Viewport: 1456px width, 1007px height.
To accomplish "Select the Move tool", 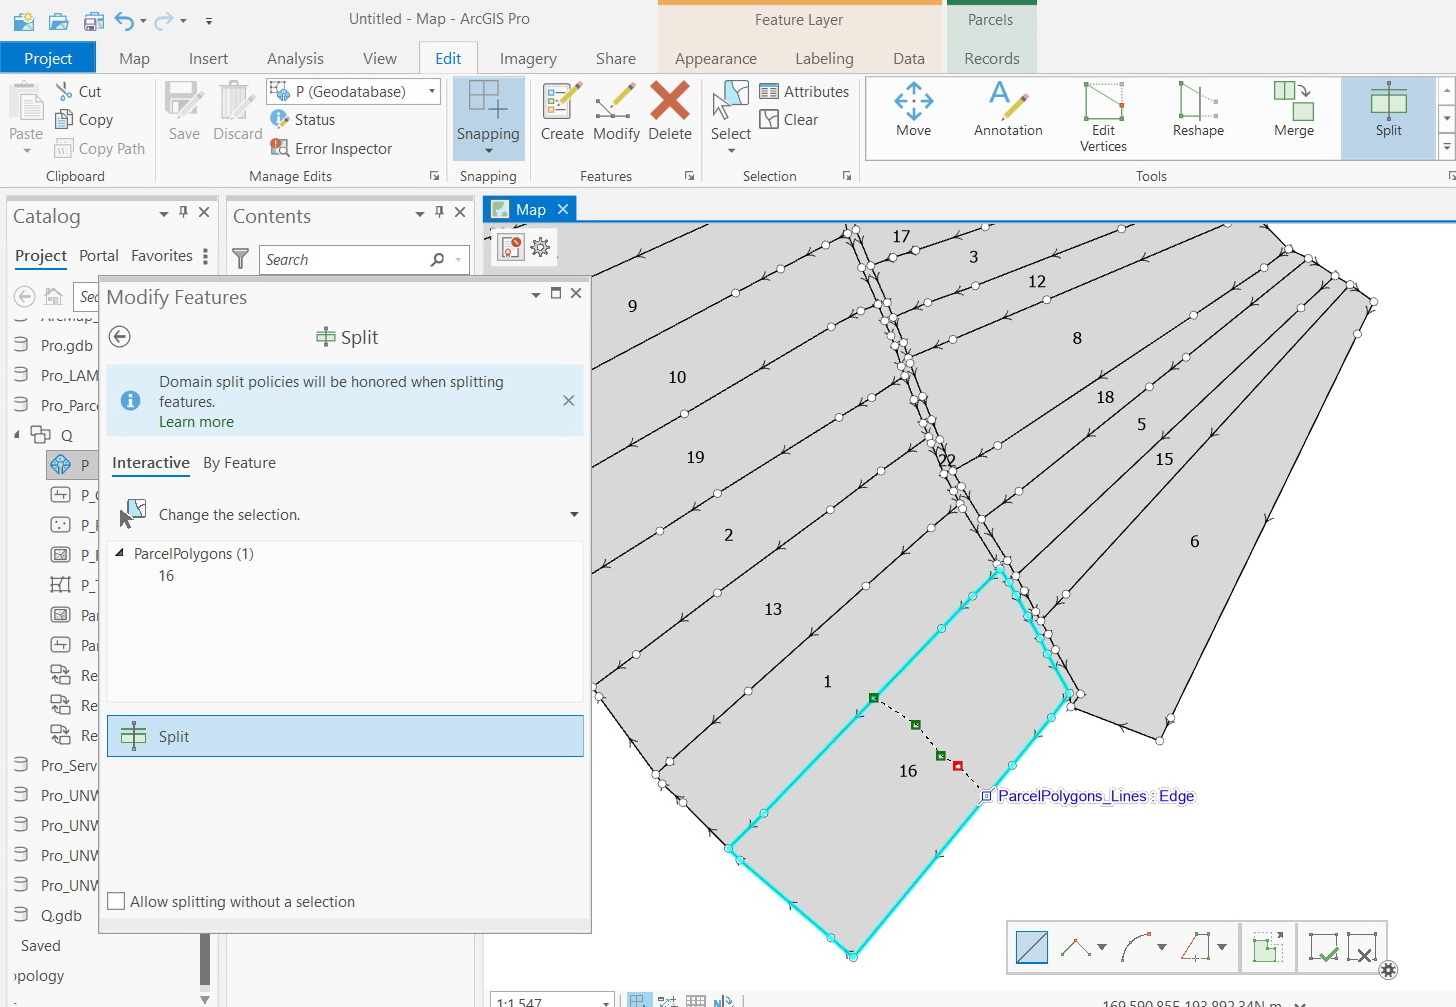I will (913, 110).
